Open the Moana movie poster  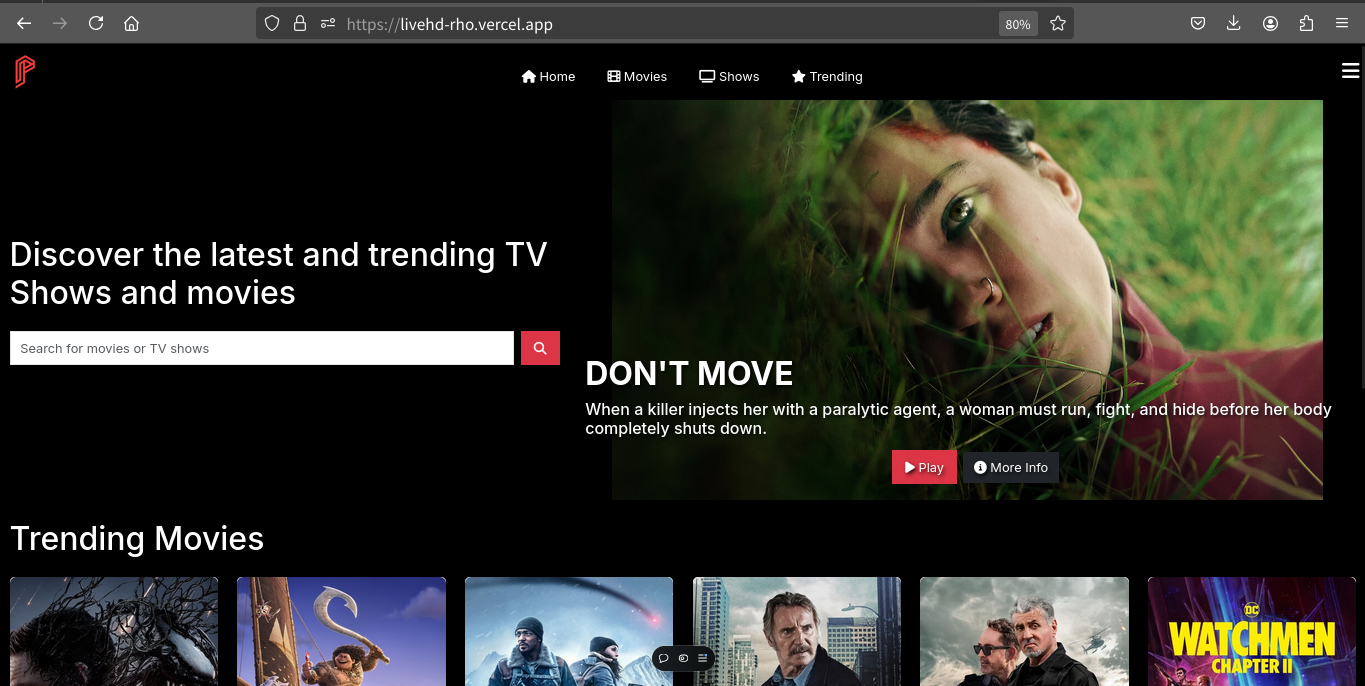pos(341,631)
